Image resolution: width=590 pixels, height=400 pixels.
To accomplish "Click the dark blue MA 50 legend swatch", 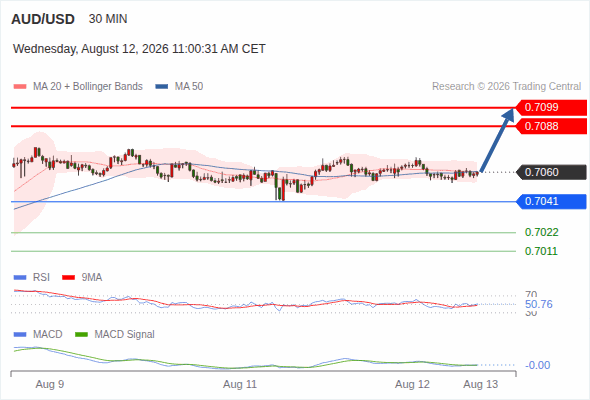I will tap(162, 87).
